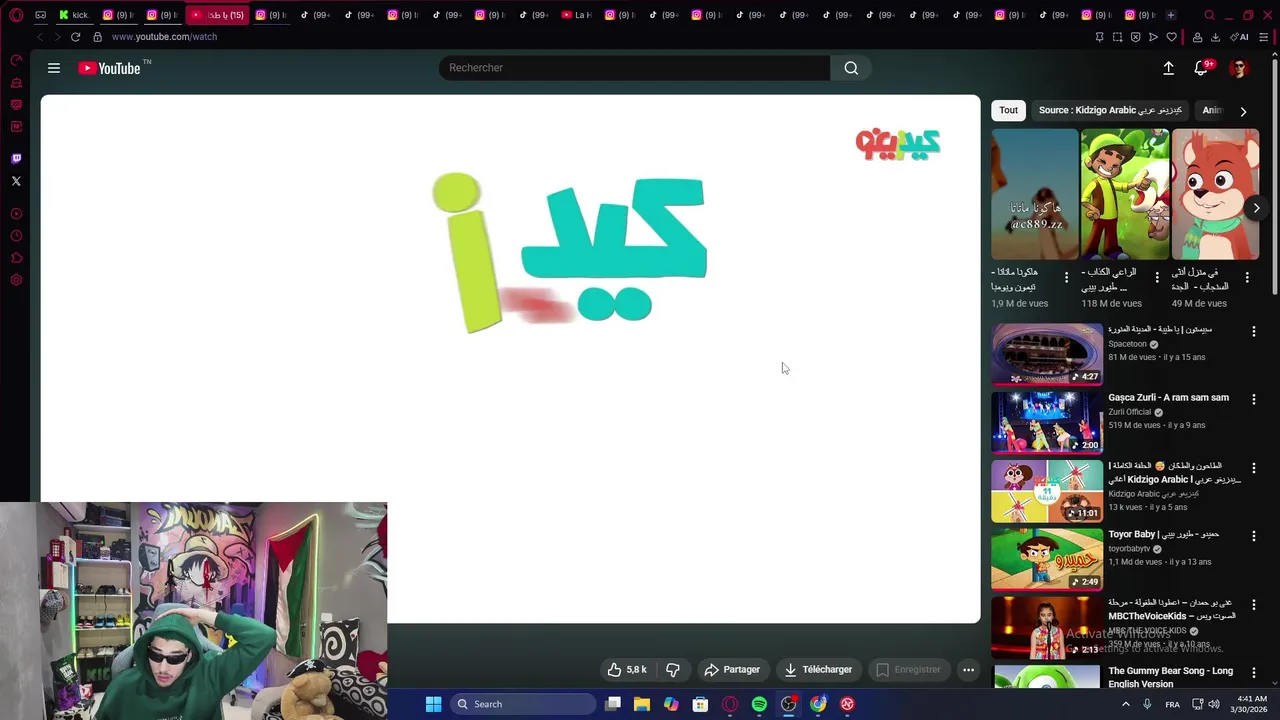Click the tab search magnifier icon
Image resolution: width=1280 pixels, height=720 pixels.
[x=1209, y=15]
